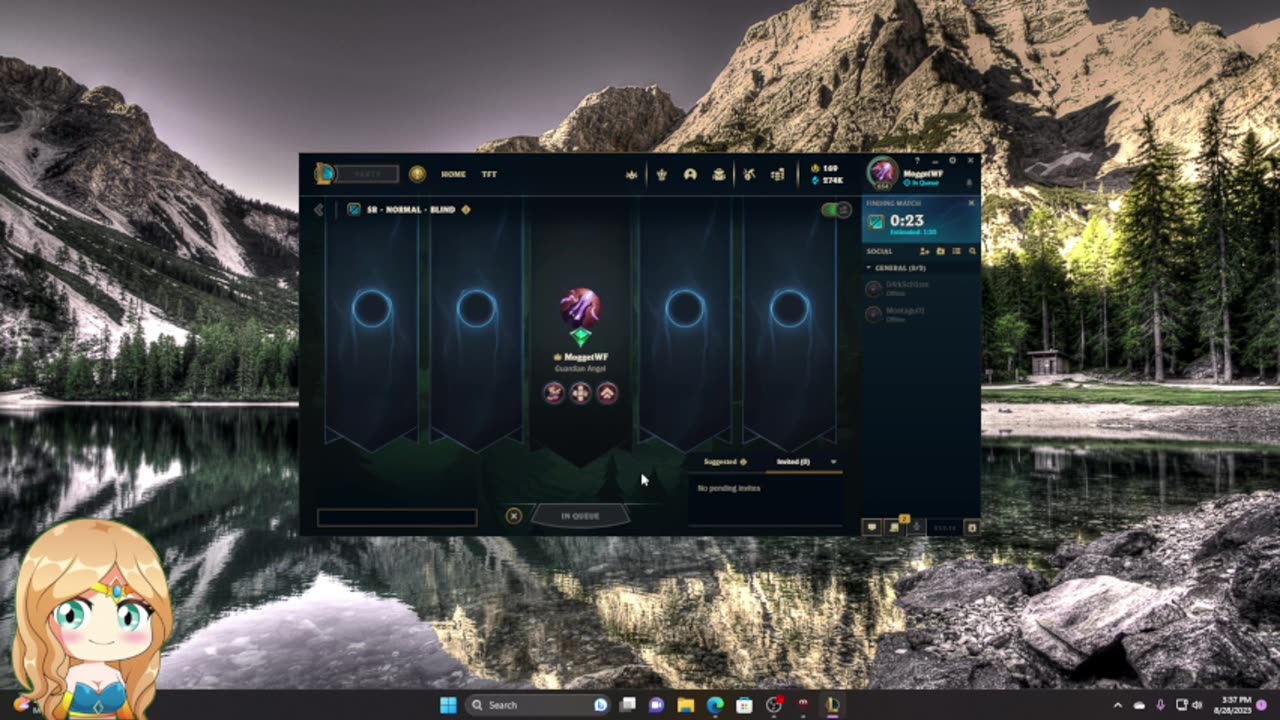Click the third round icon with up arrows
Image resolution: width=1280 pixels, height=720 pixels.
(x=607, y=393)
